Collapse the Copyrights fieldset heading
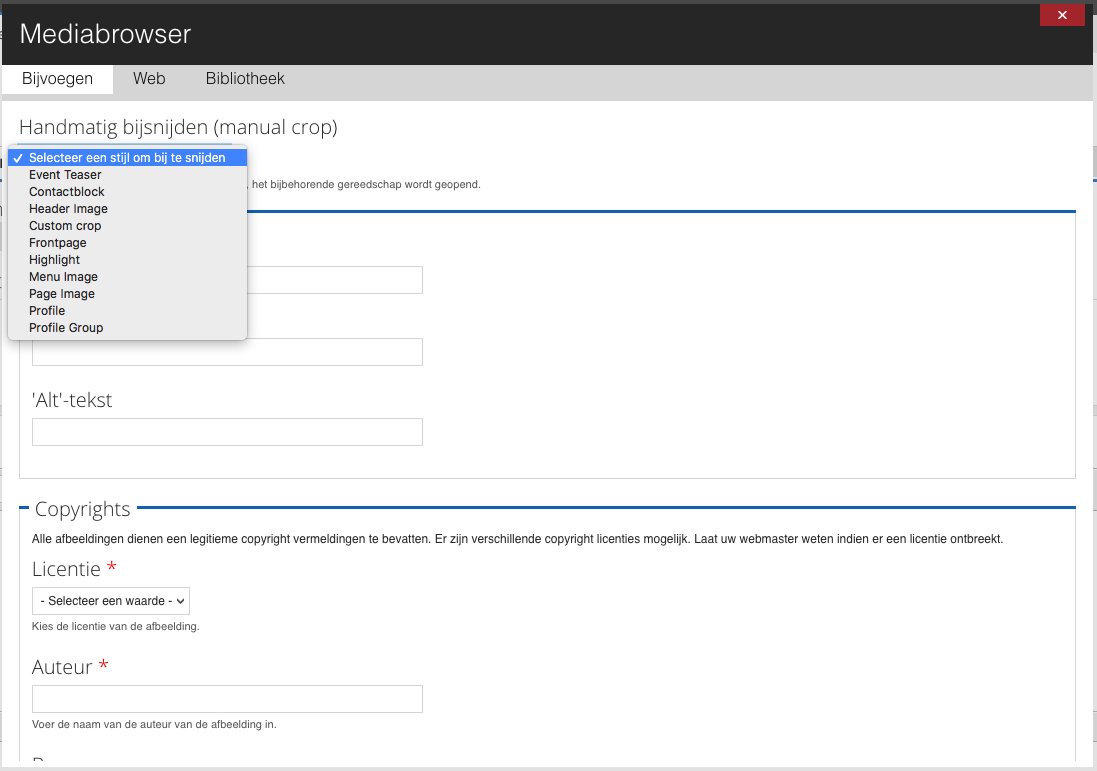Viewport: 1097px width, 771px height. click(x=82, y=509)
